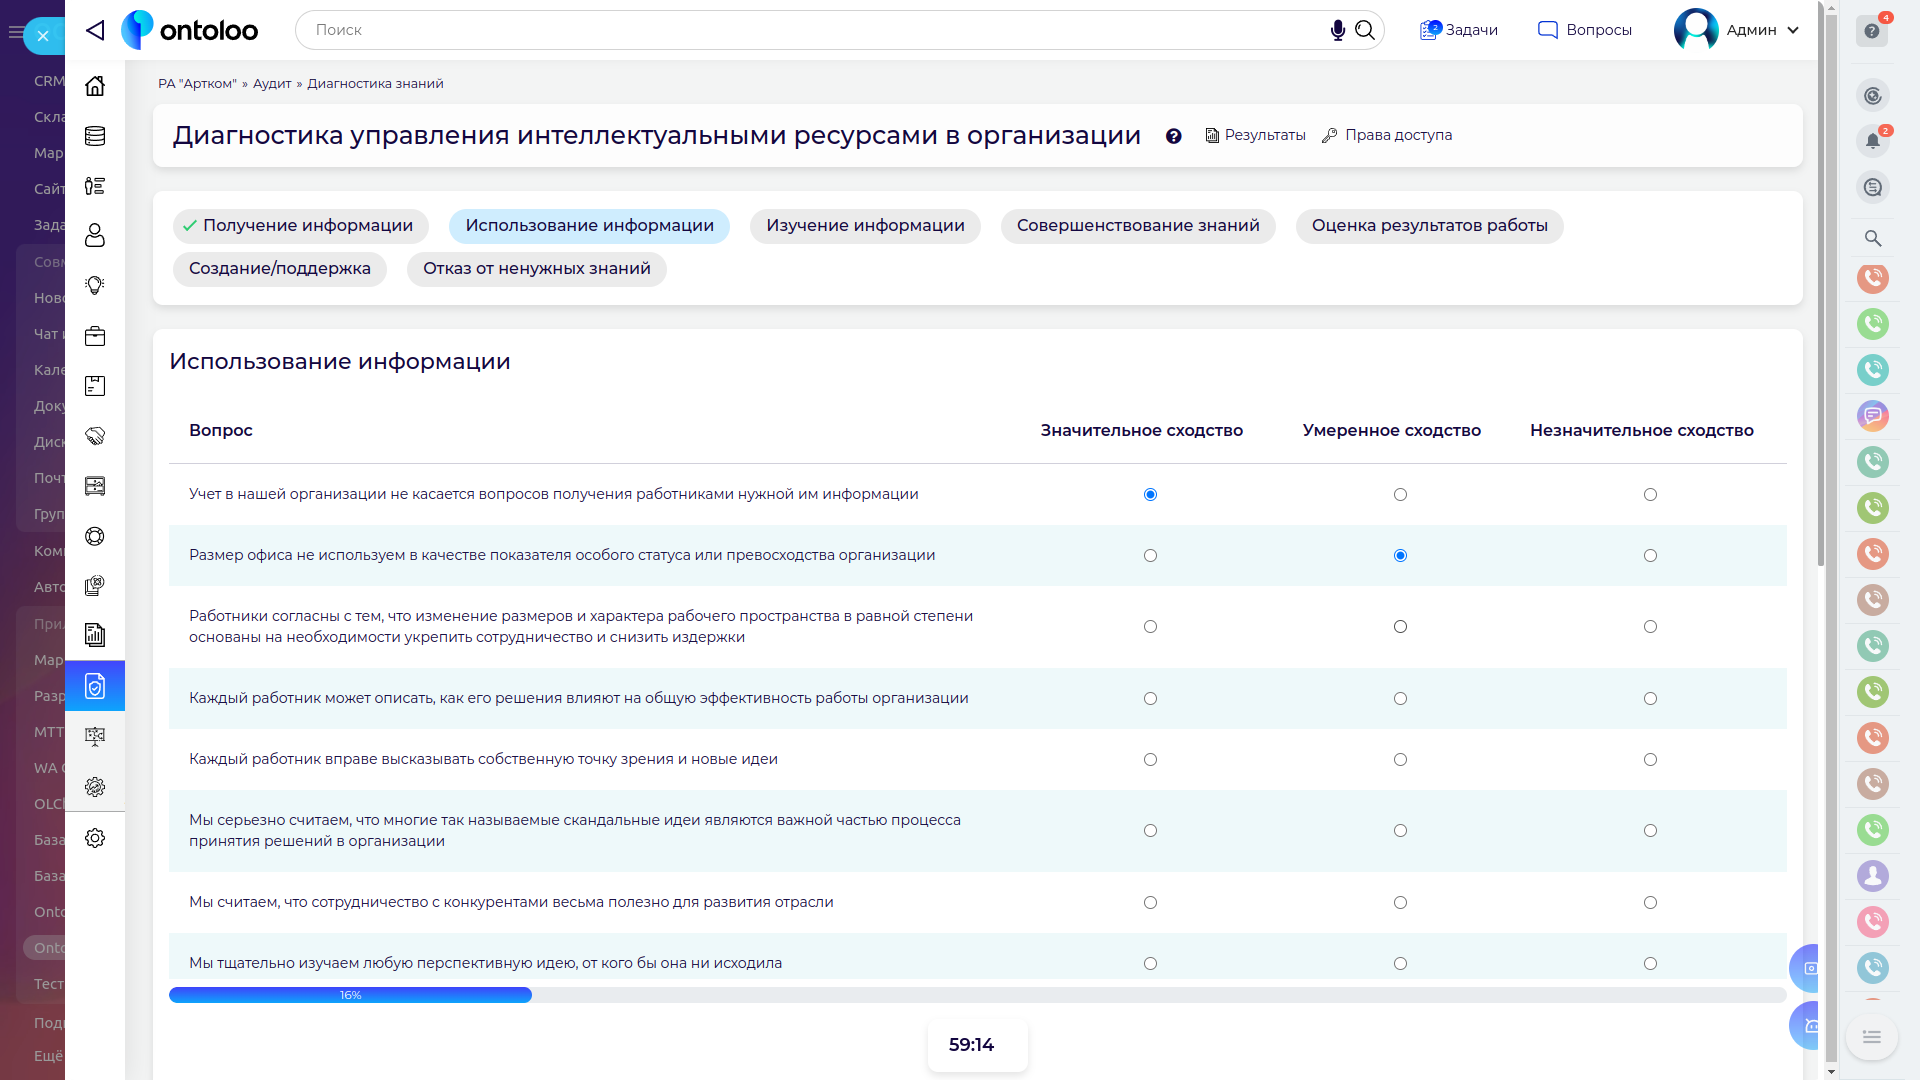1920x1080 pixels.
Task: Open the Результаты link
Action: (x=1255, y=135)
